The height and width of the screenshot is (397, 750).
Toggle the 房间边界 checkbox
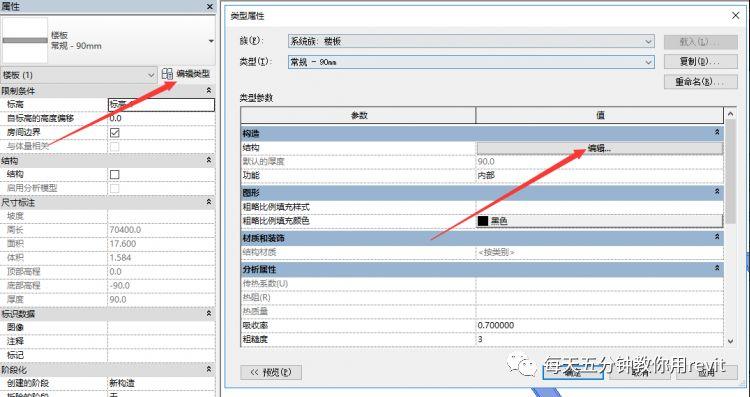[114, 132]
